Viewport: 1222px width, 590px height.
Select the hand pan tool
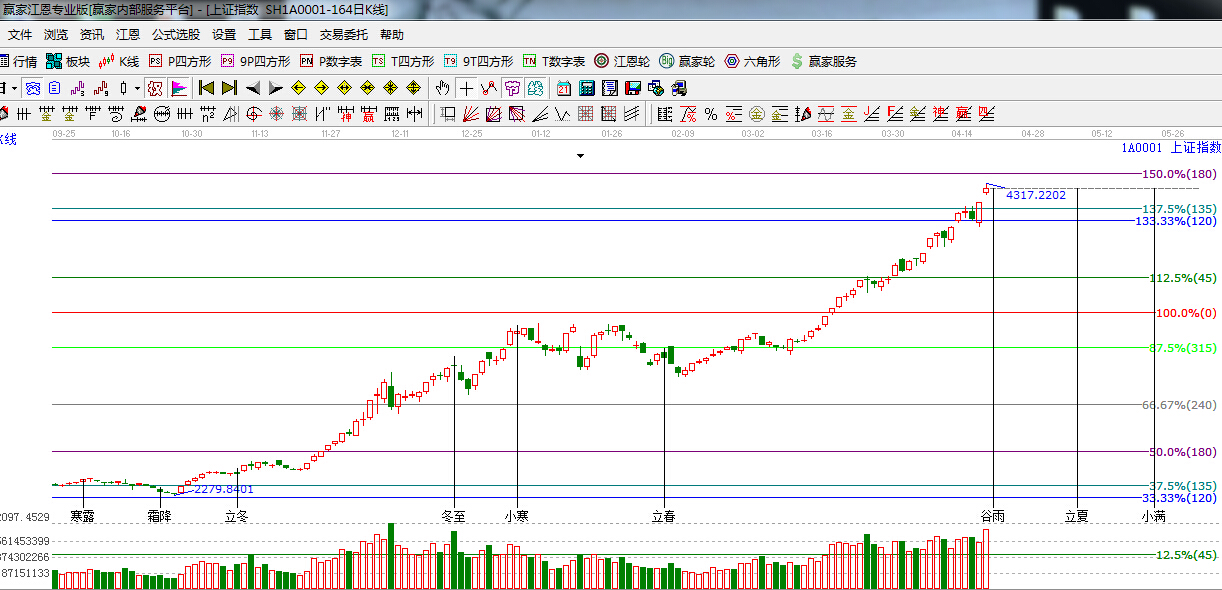click(442, 88)
